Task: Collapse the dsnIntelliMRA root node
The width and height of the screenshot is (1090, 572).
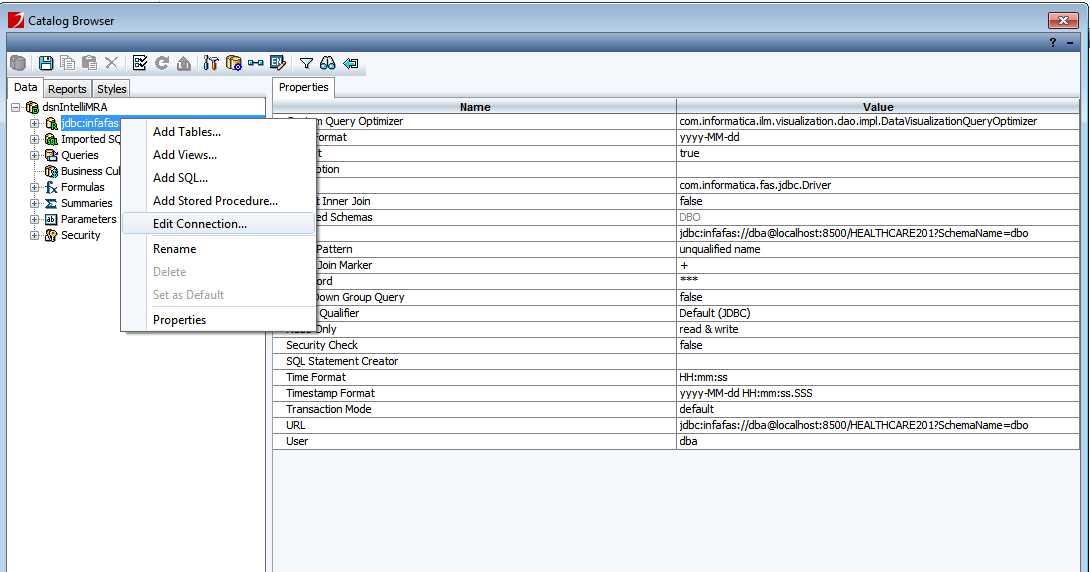Action: pyautogui.click(x=16, y=107)
